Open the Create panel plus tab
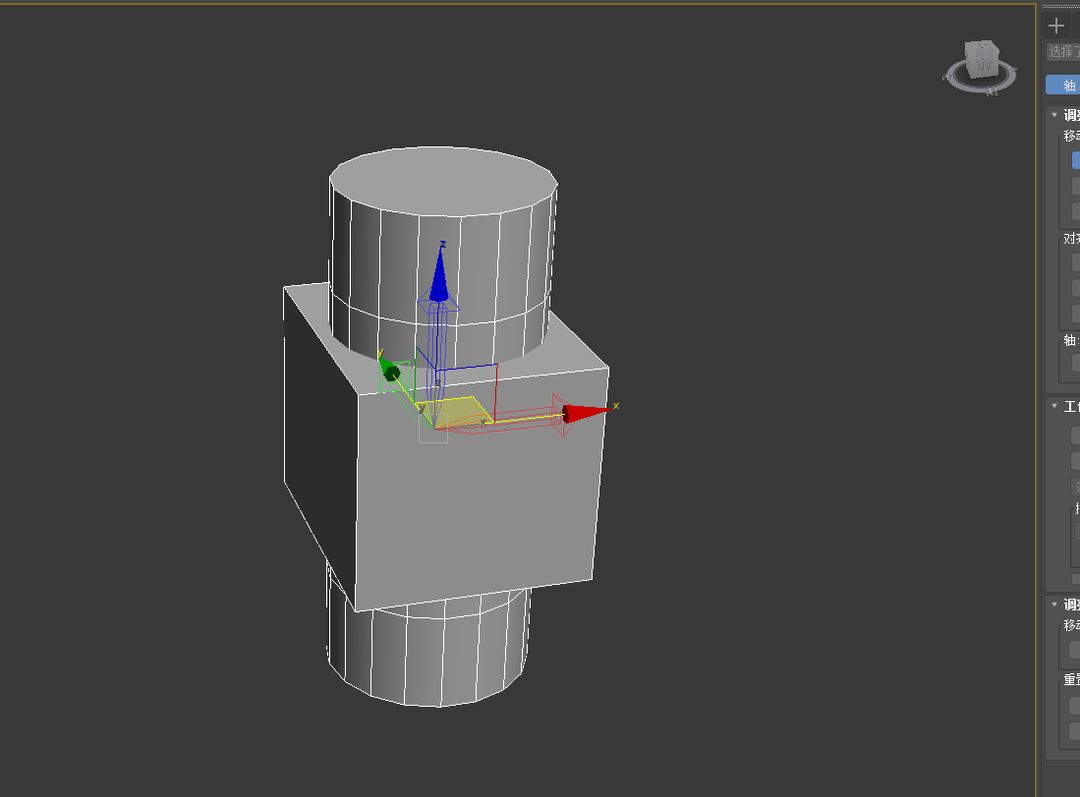Viewport: 1080px width, 797px height. [1056, 26]
